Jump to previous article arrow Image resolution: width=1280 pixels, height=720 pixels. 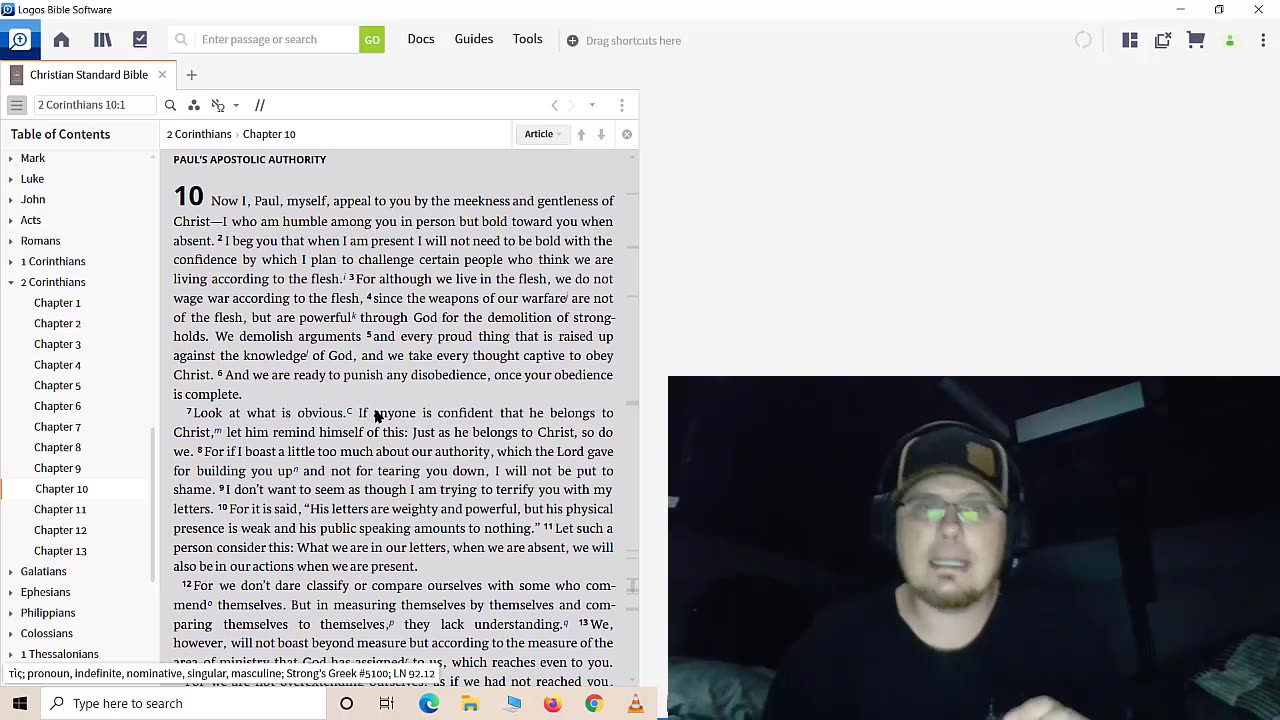(x=581, y=134)
